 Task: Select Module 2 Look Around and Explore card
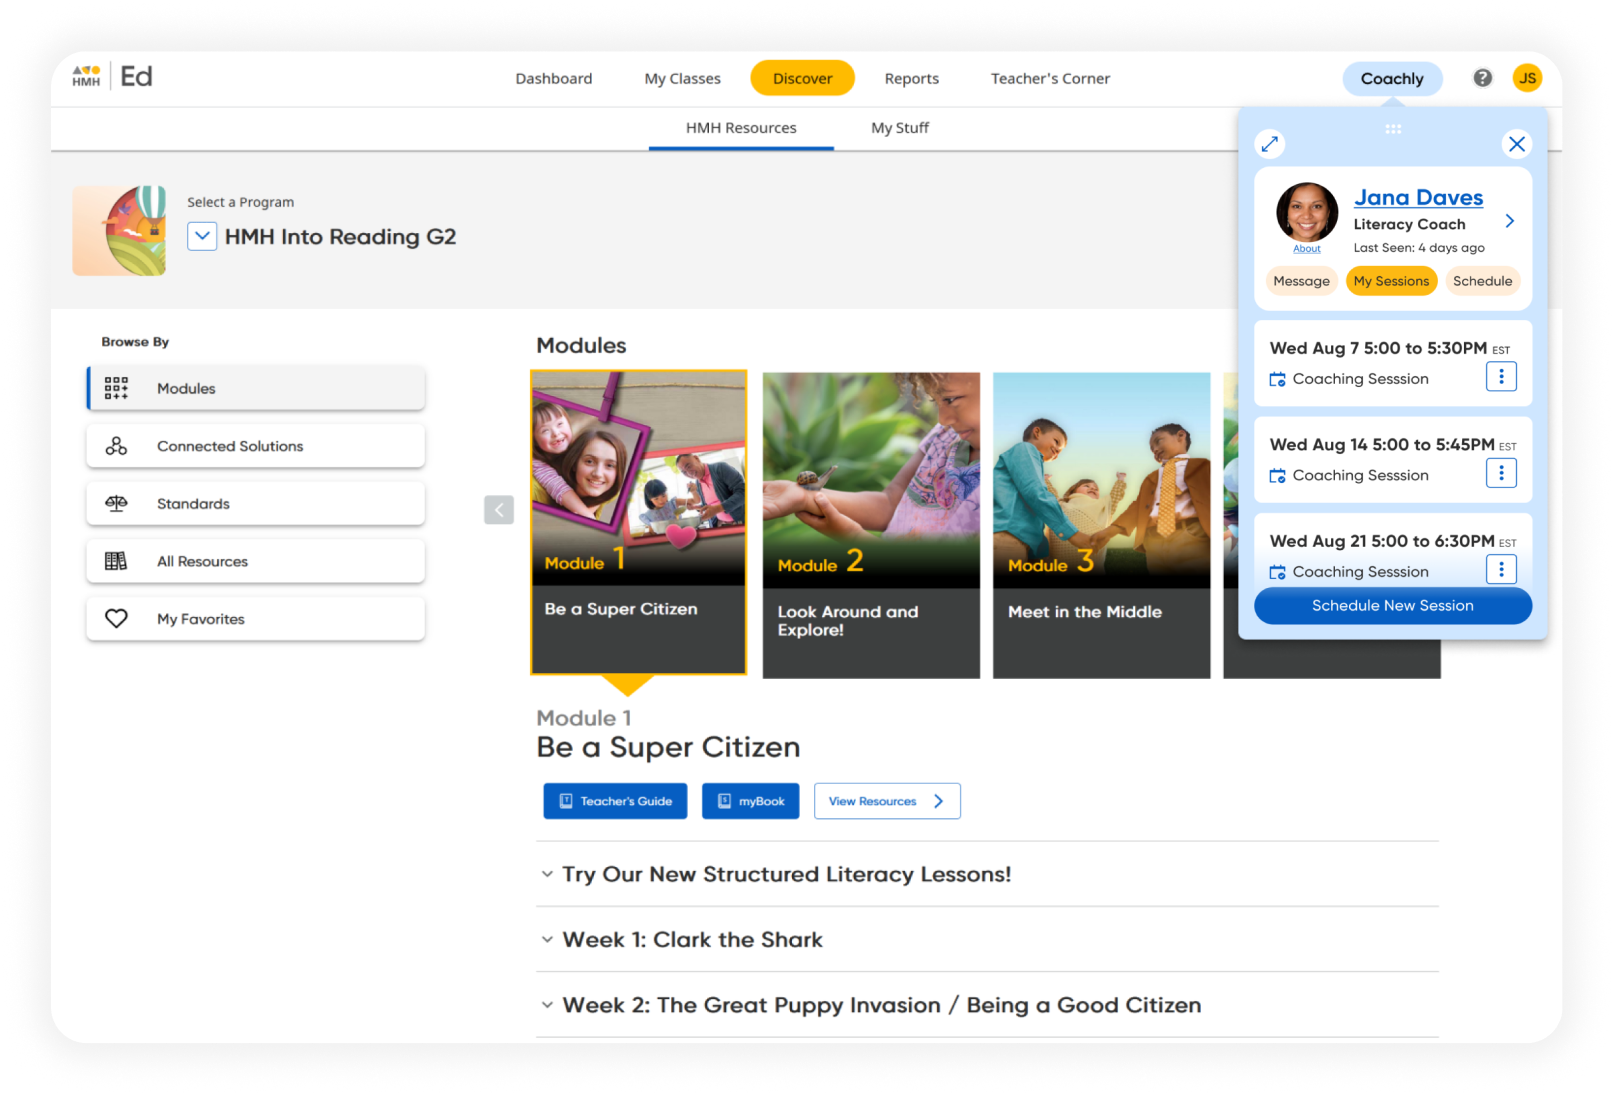[x=871, y=525]
